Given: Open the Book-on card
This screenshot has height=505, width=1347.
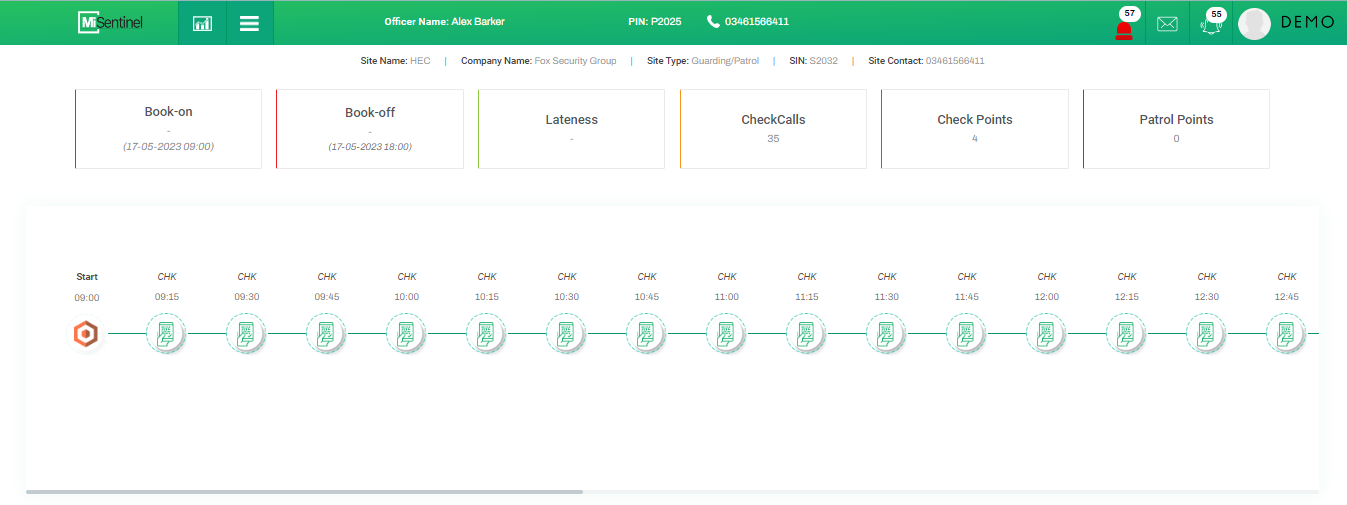Looking at the screenshot, I should point(168,129).
